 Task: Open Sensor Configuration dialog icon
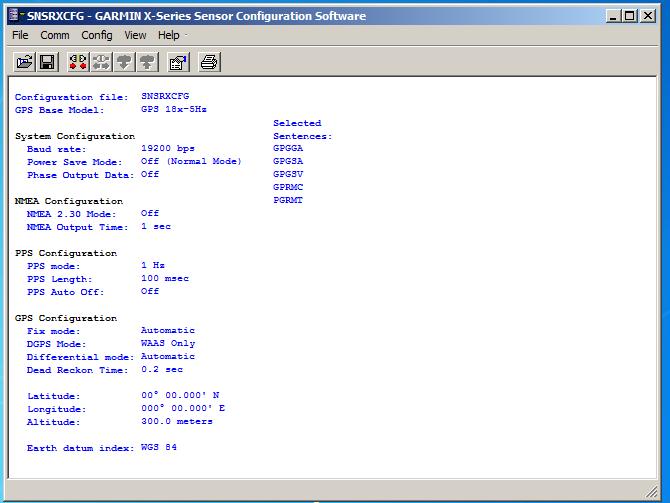pos(179,62)
